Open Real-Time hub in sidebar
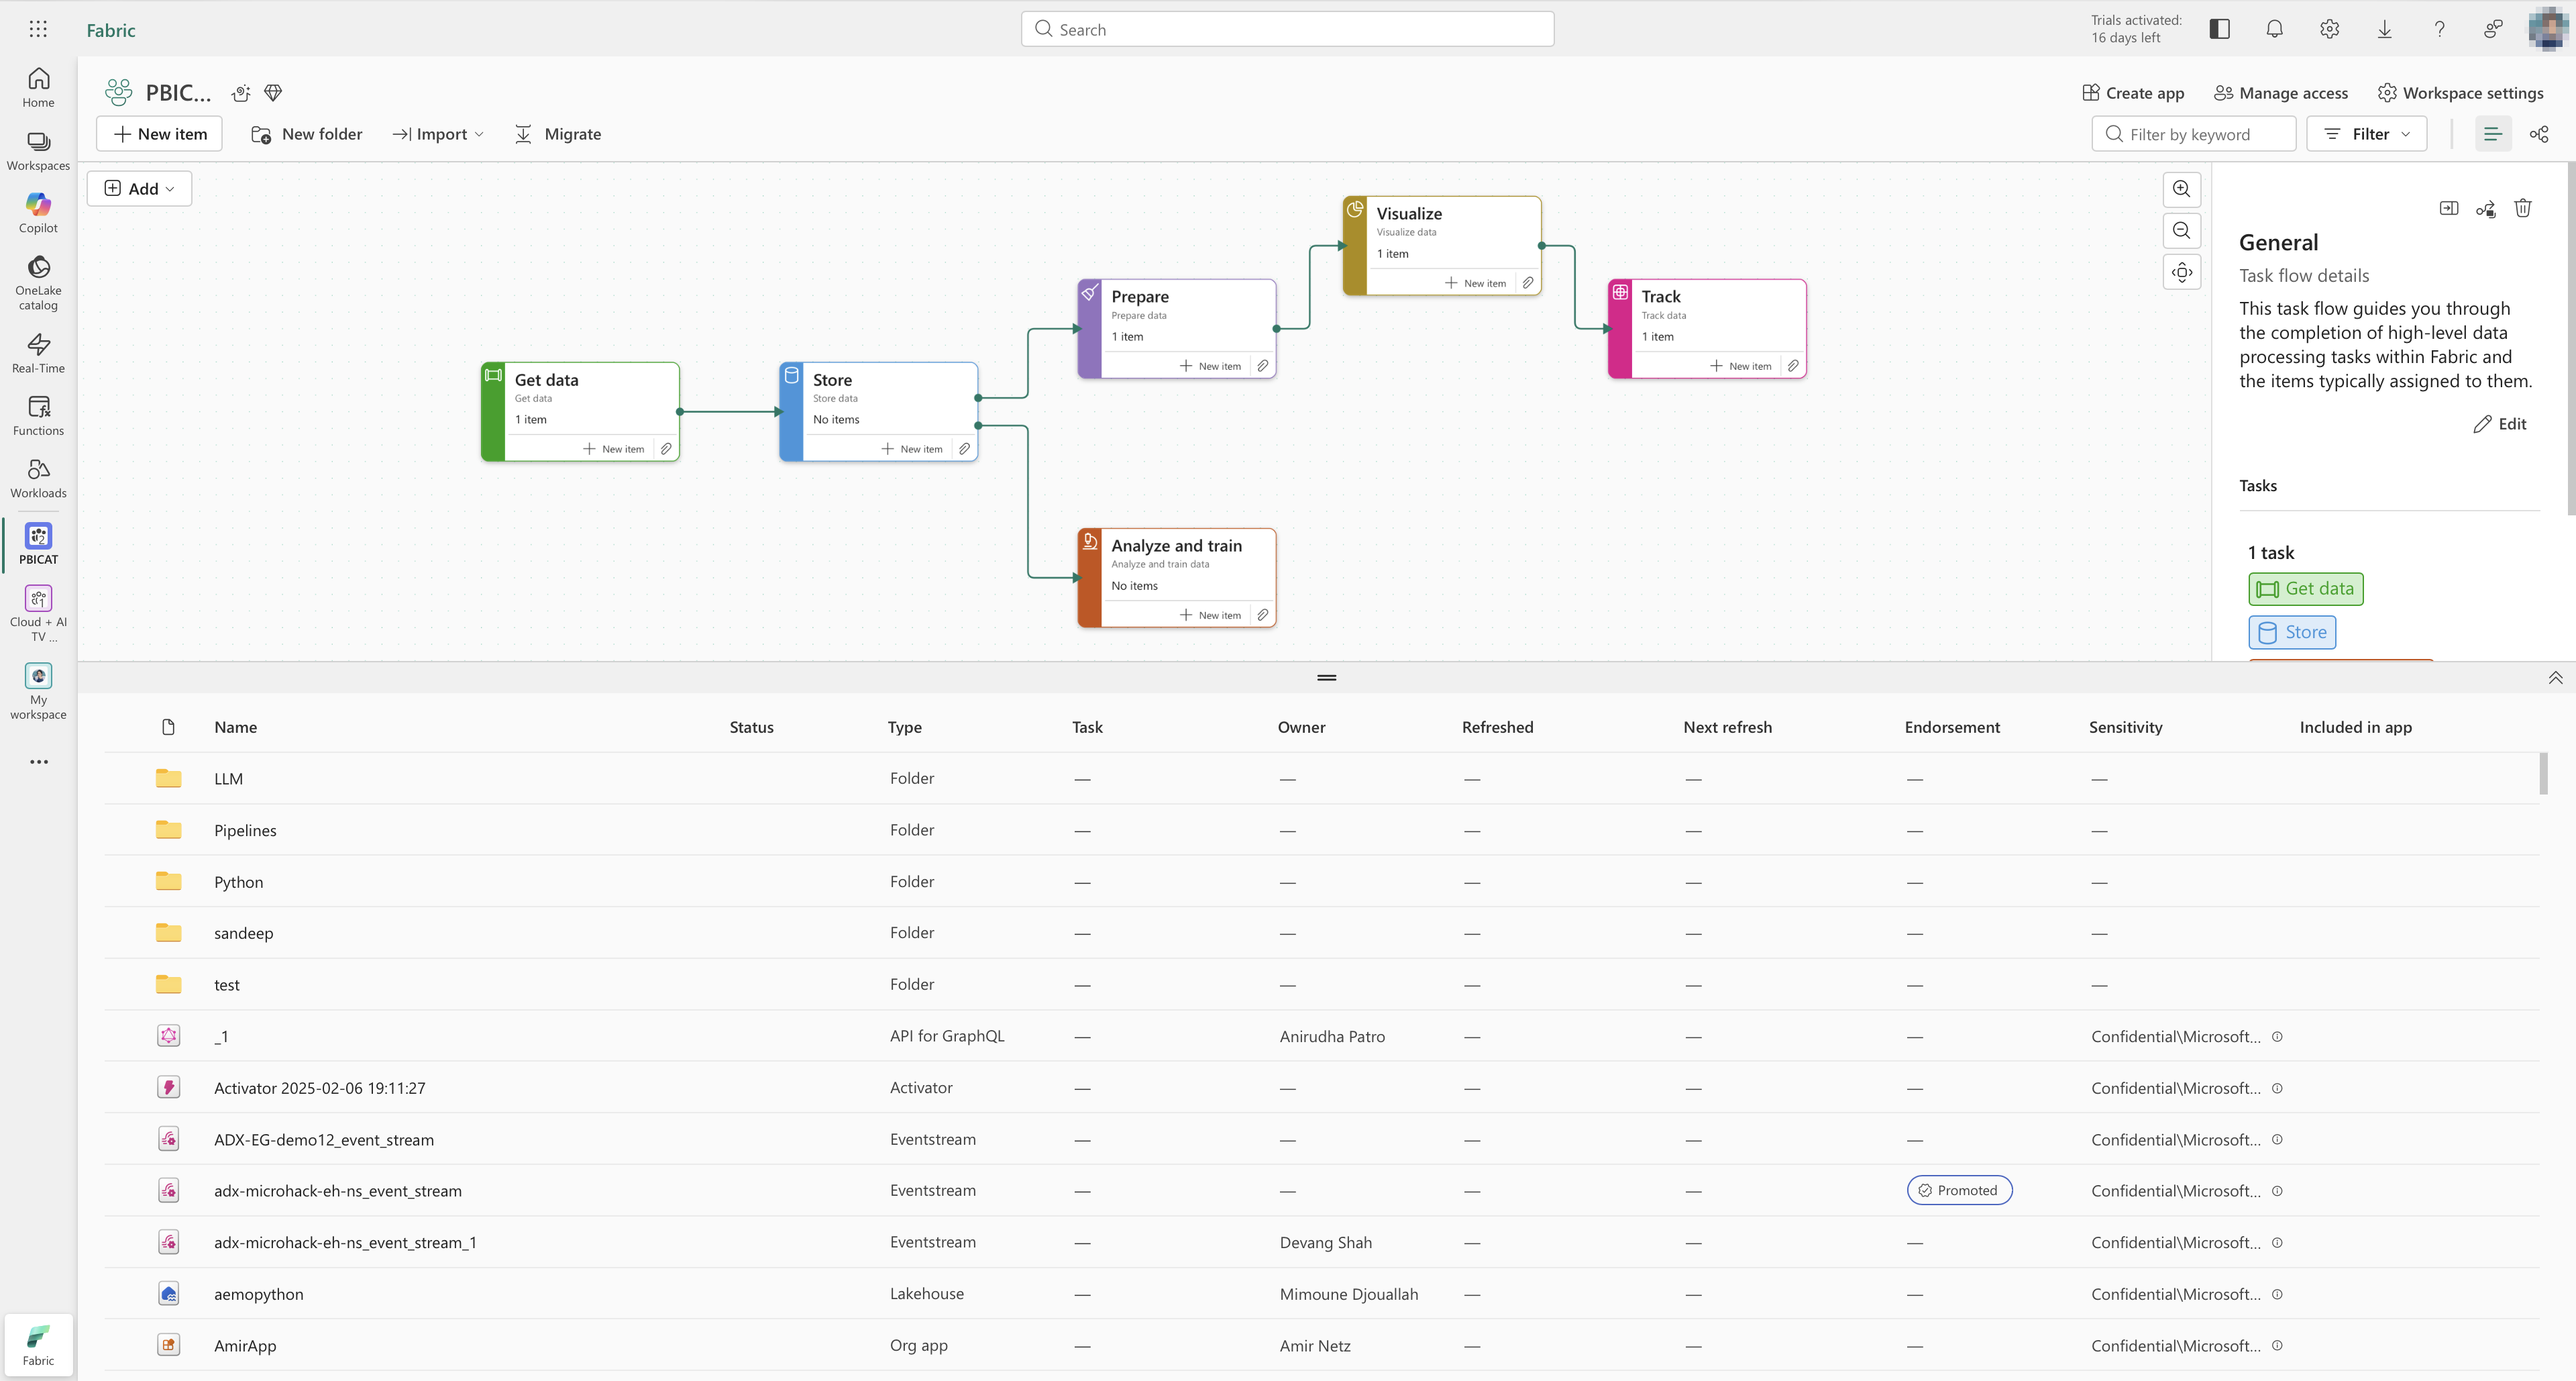This screenshot has height=1381, width=2576. coord(38,353)
